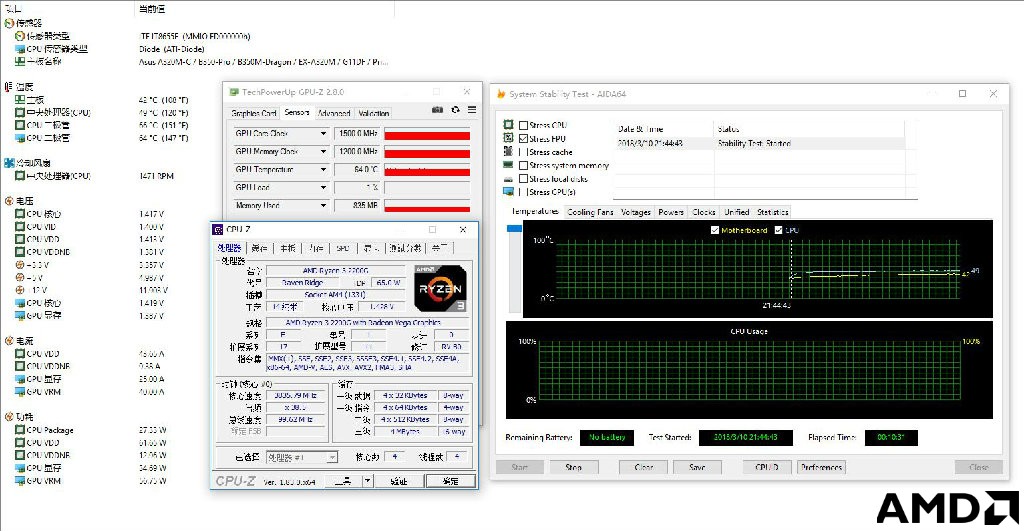Open the 处理器 #1 selection combo box
The height and width of the screenshot is (531, 1024).
coord(302,457)
